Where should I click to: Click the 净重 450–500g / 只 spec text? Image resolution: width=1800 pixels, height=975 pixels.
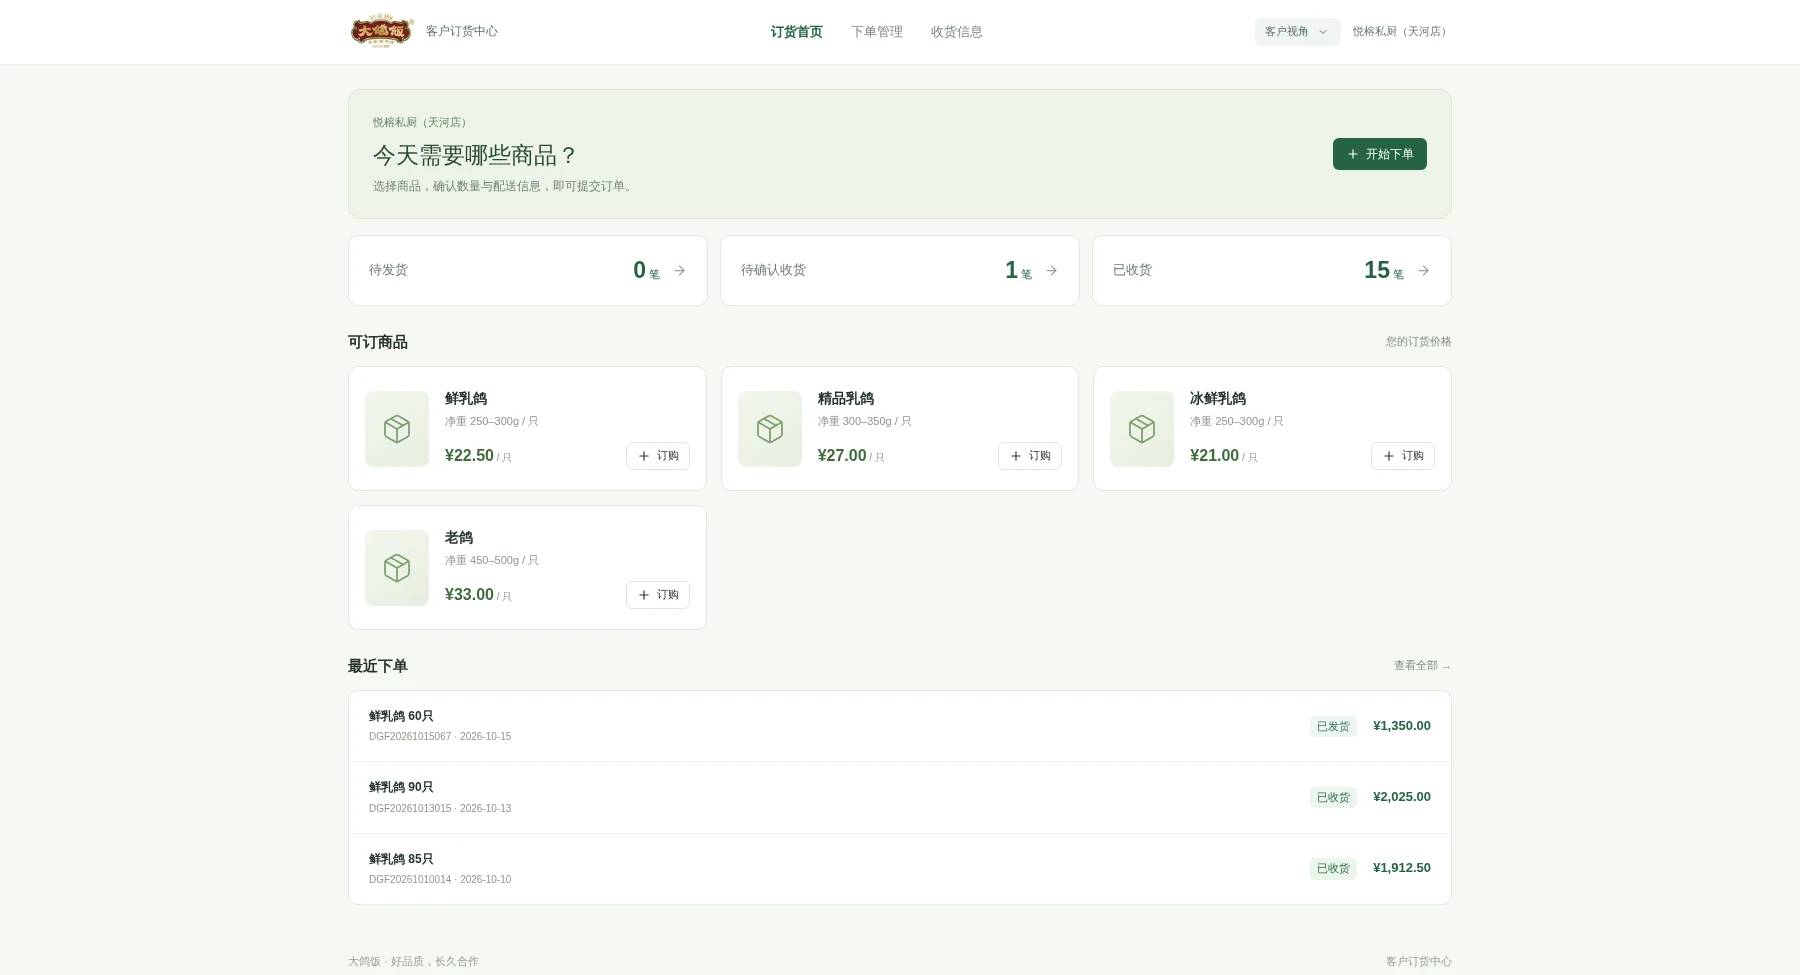pos(492,561)
